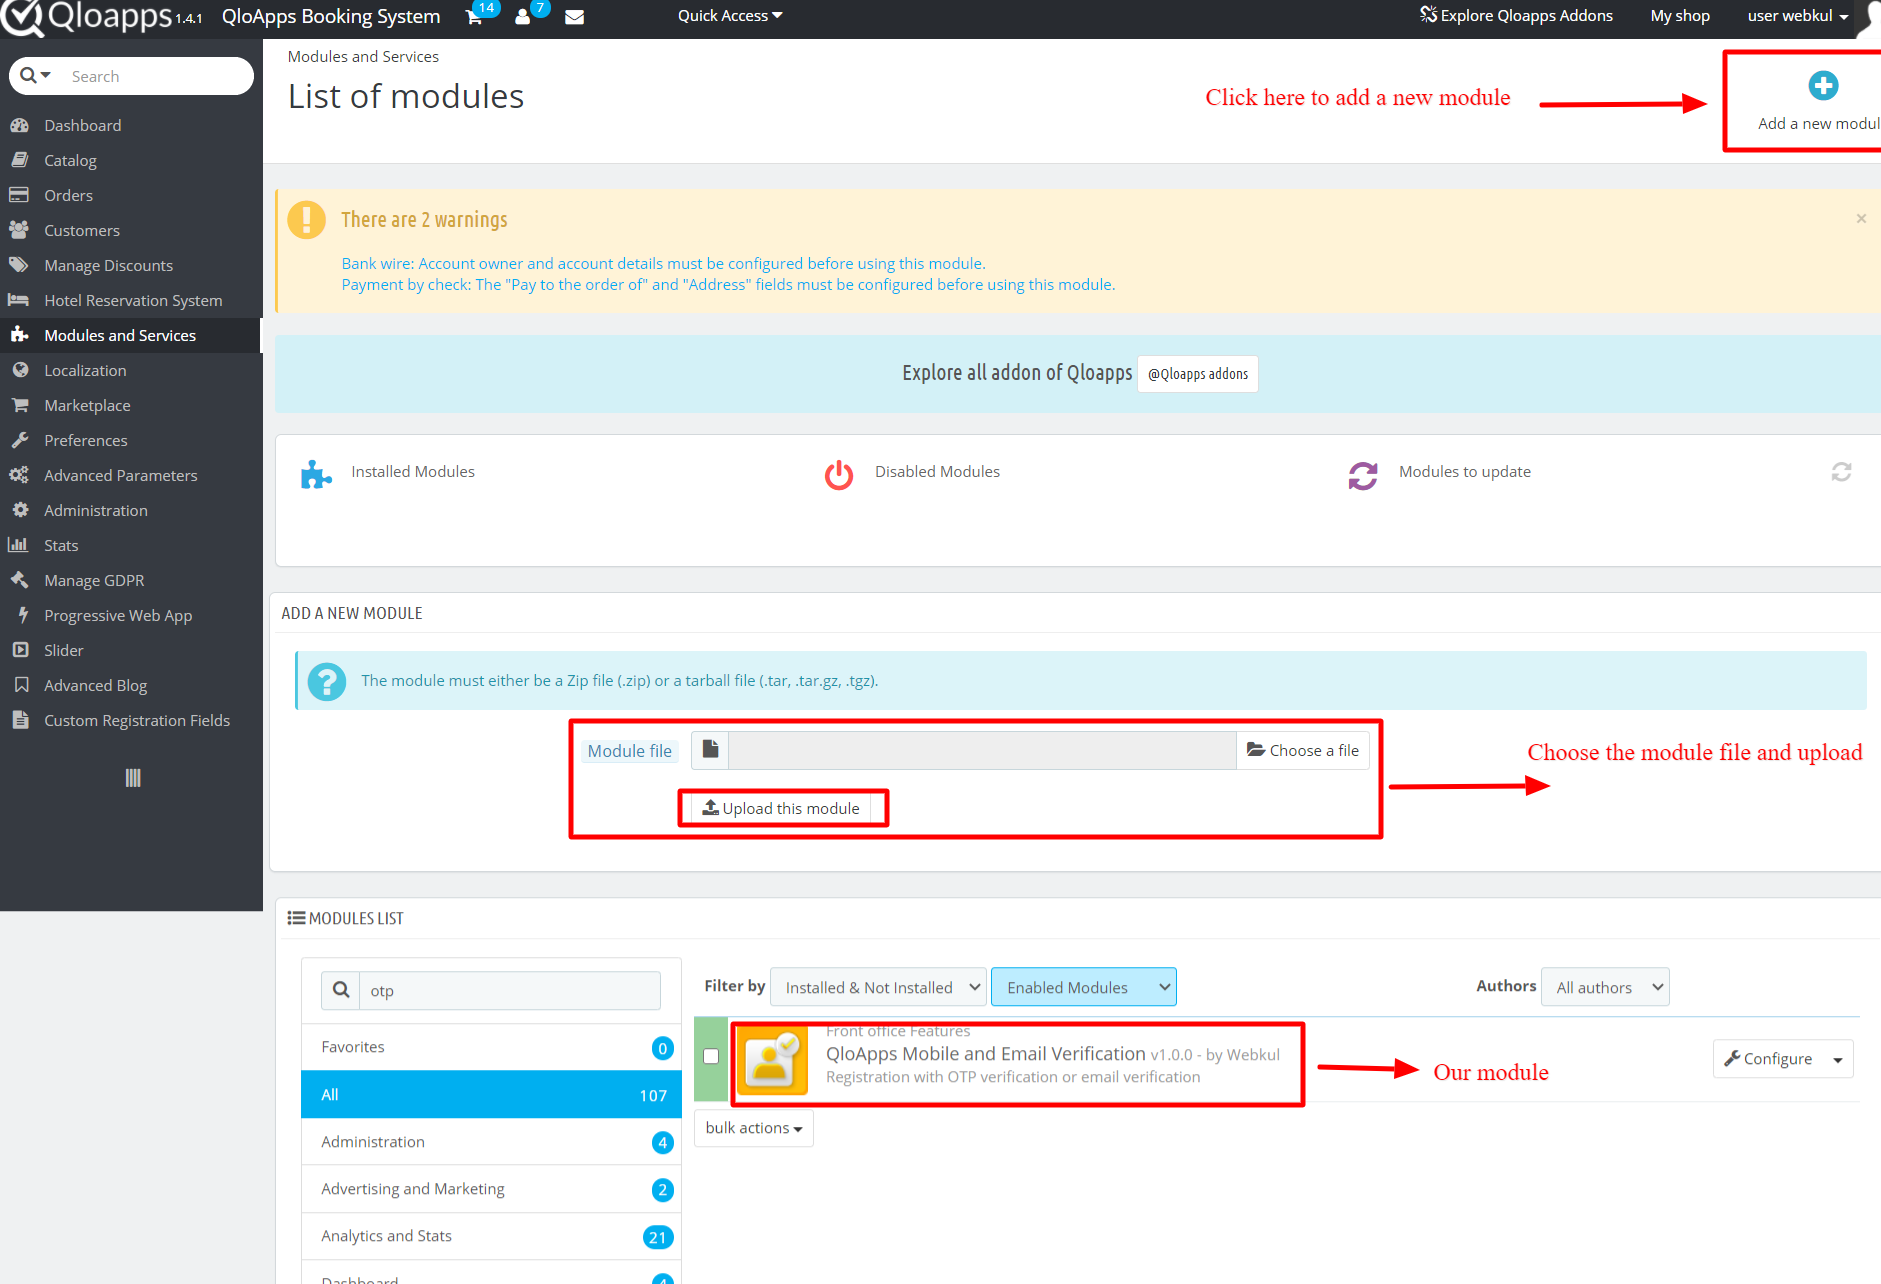
Task: Open the Installed Modules puzzle icon
Action: tap(315, 473)
